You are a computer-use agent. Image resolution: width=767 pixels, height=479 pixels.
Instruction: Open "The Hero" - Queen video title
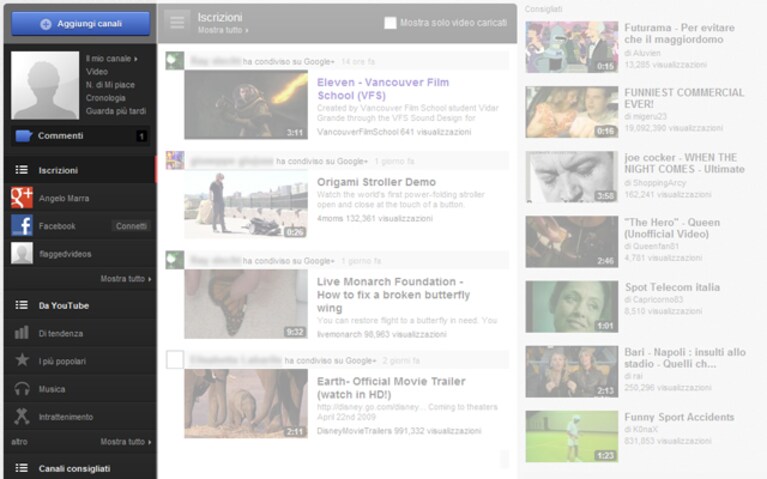(x=672, y=228)
